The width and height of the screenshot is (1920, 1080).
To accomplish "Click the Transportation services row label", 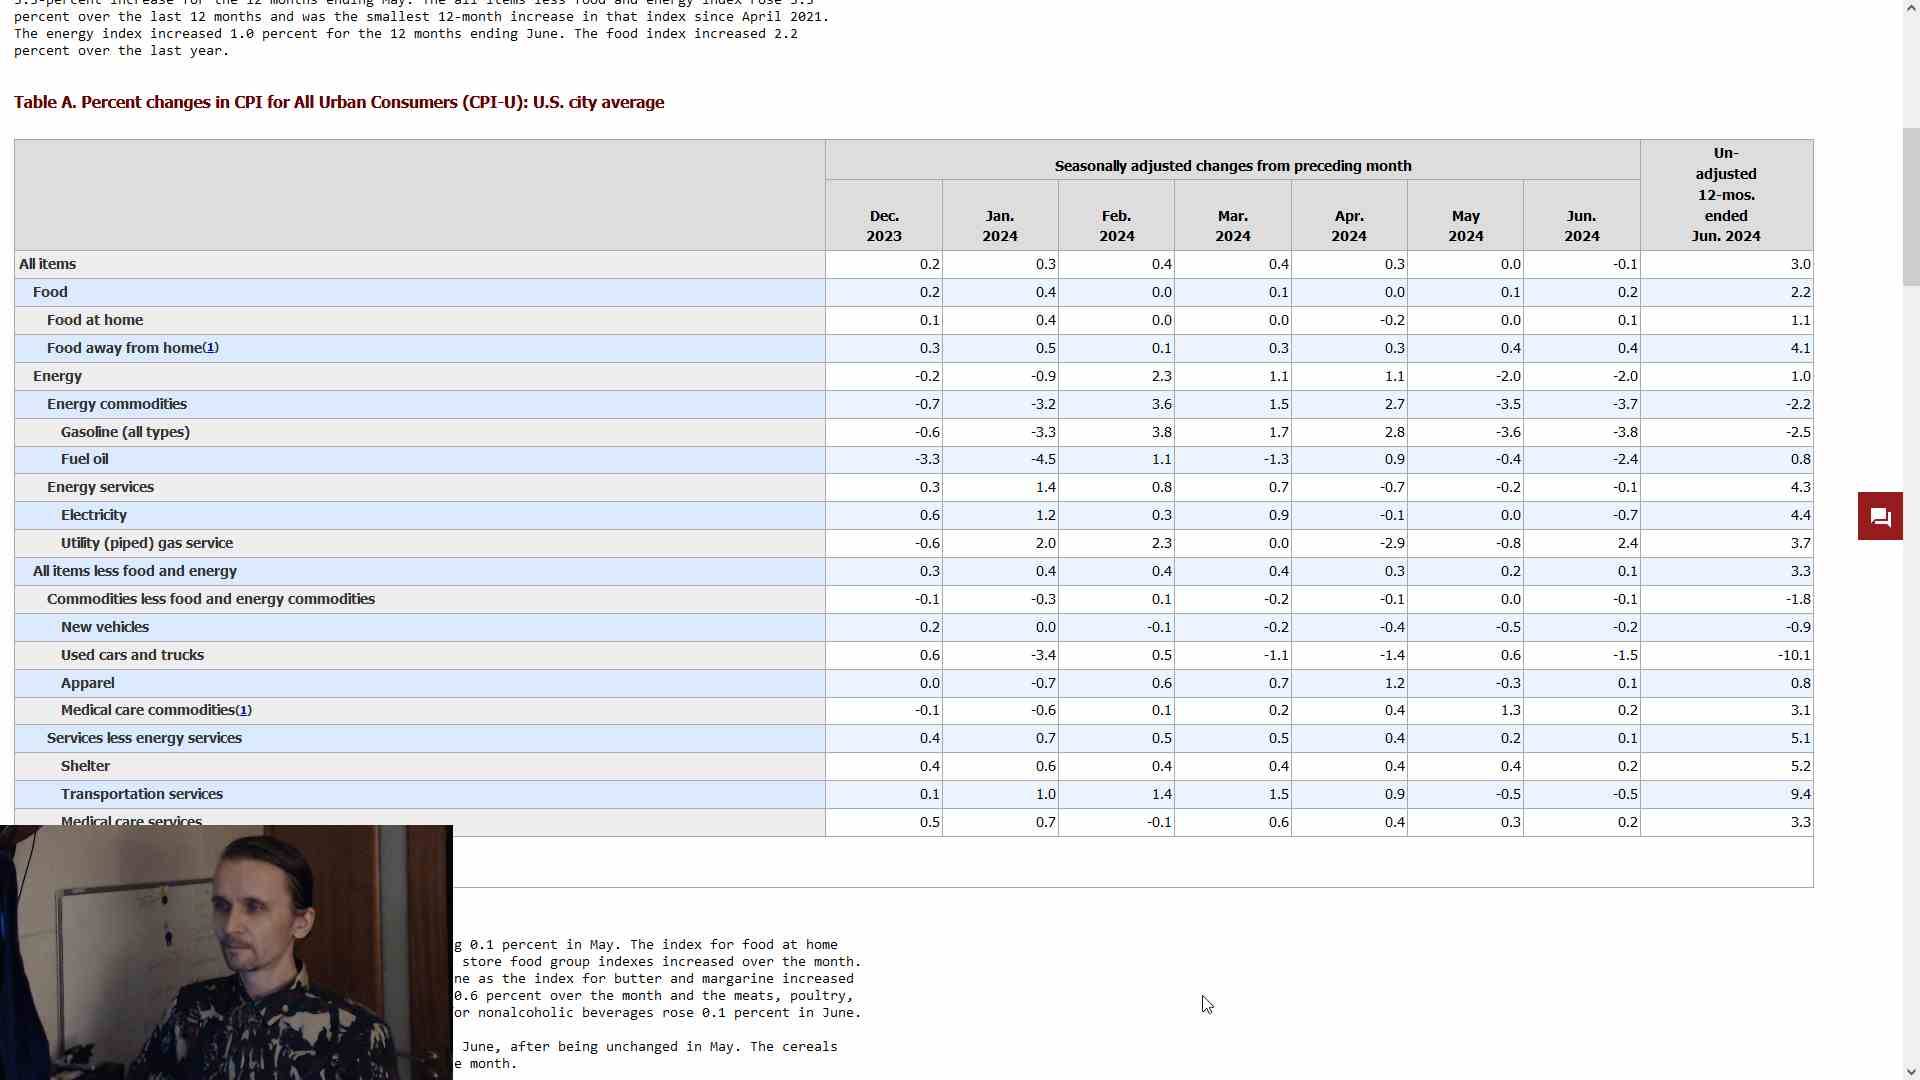I will (x=142, y=794).
